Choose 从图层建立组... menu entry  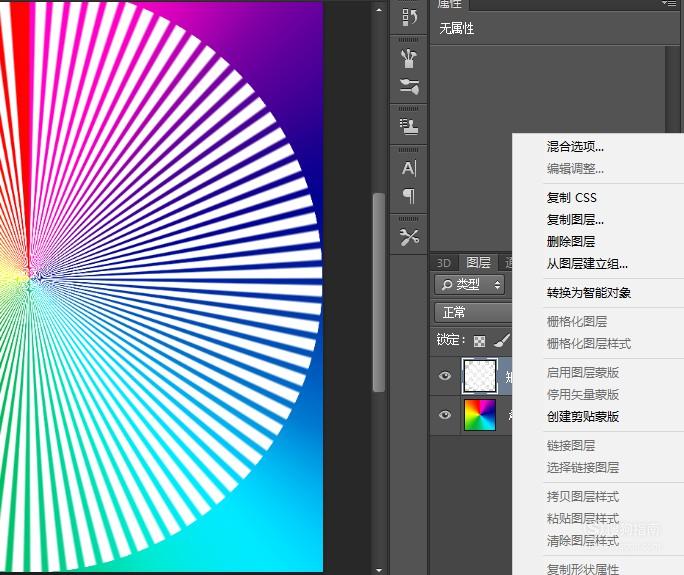pos(587,264)
